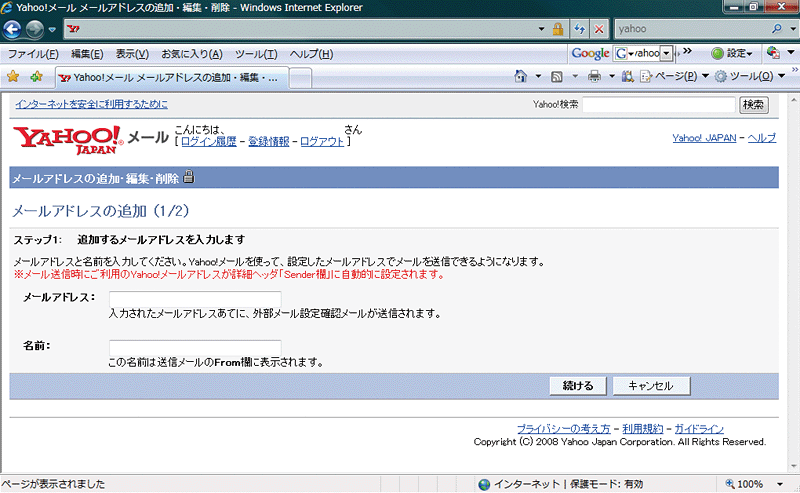Open the 編集(E) menu

coord(87,54)
